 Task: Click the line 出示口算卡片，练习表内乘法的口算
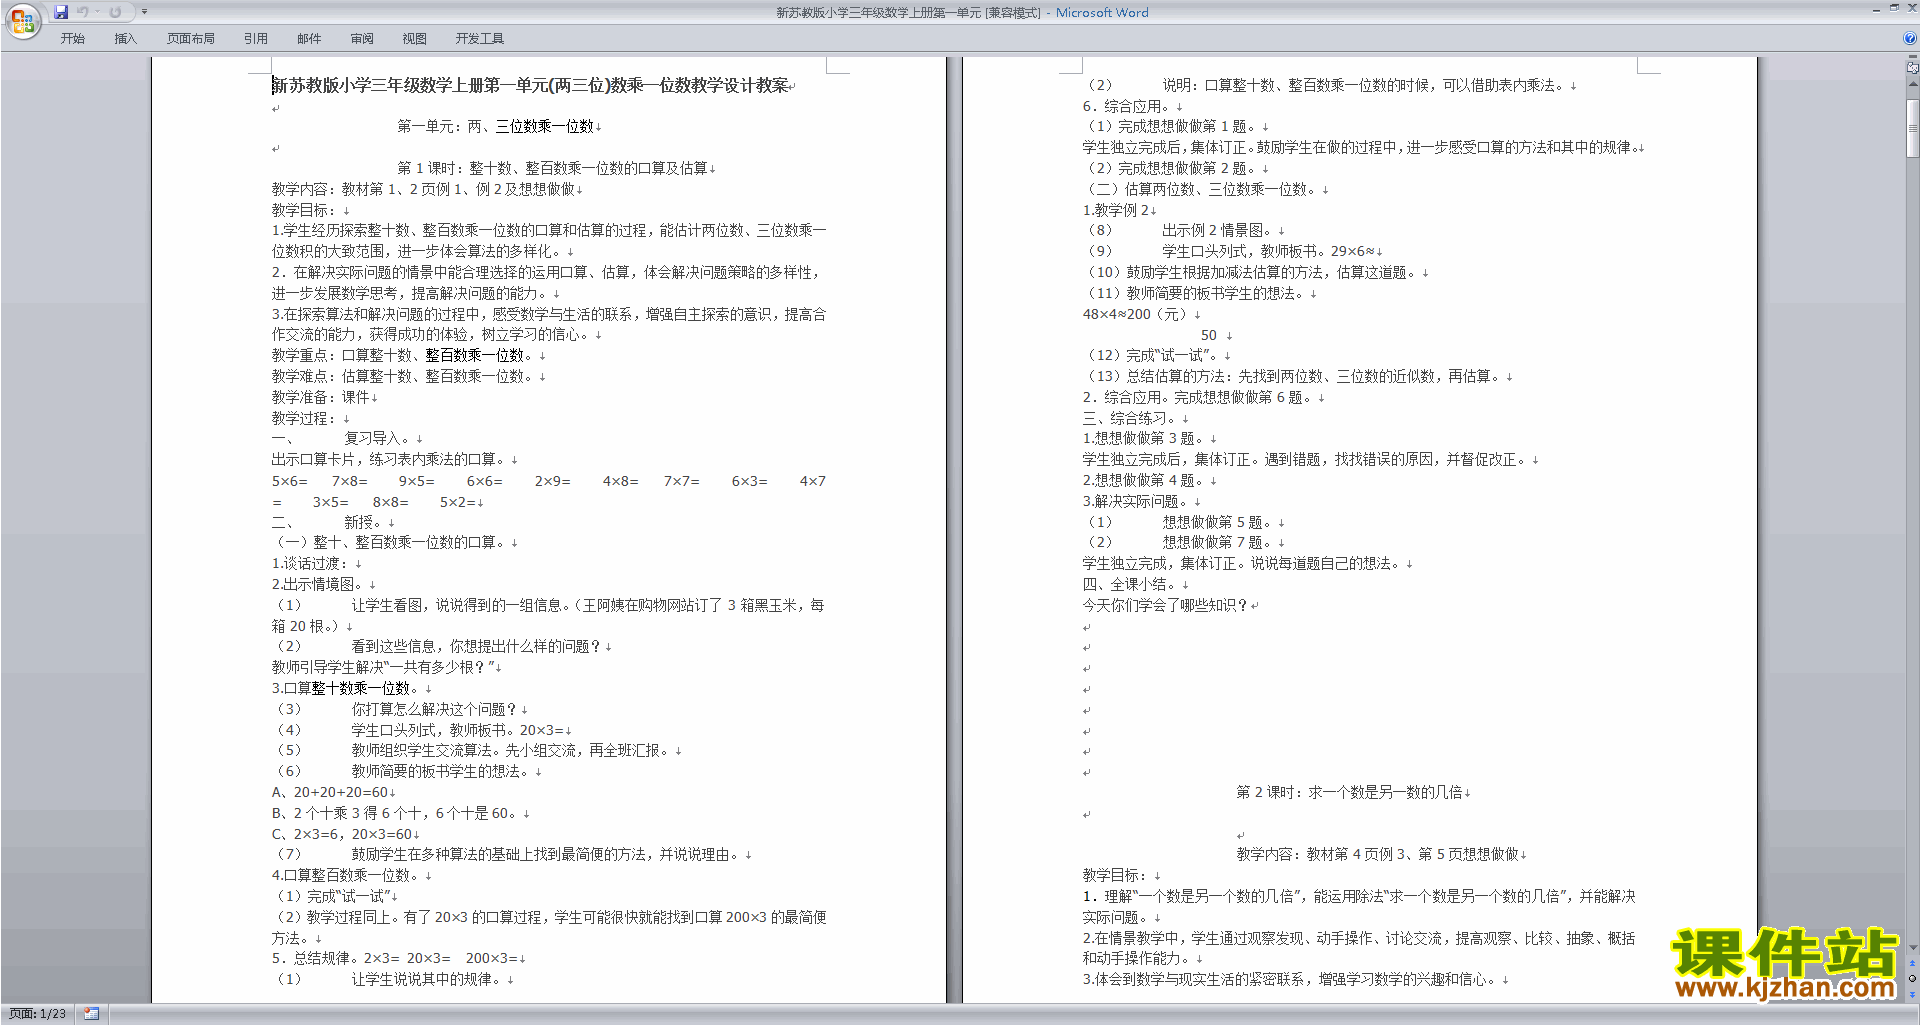391,459
